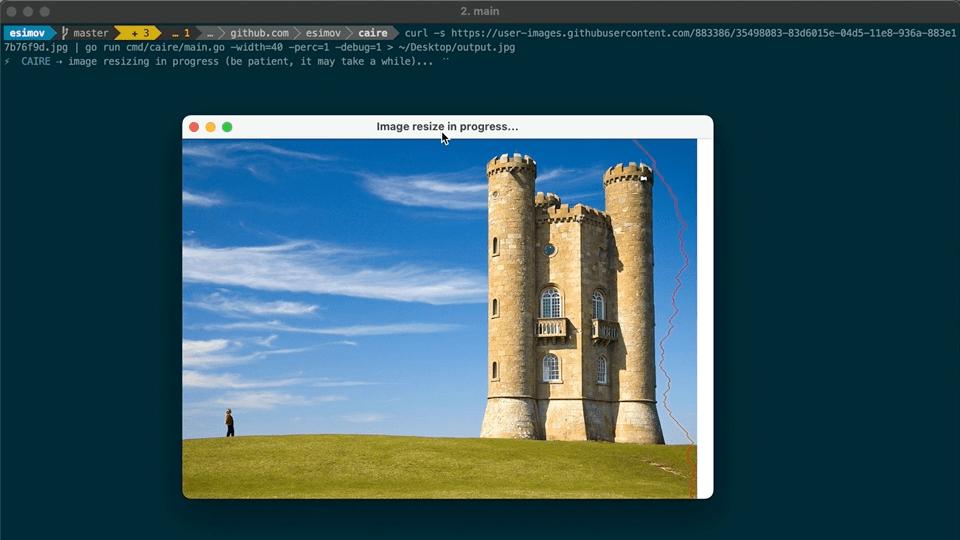Click the bold caire directory segment
Viewport: 960px width, 540px height.
pos(372,33)
